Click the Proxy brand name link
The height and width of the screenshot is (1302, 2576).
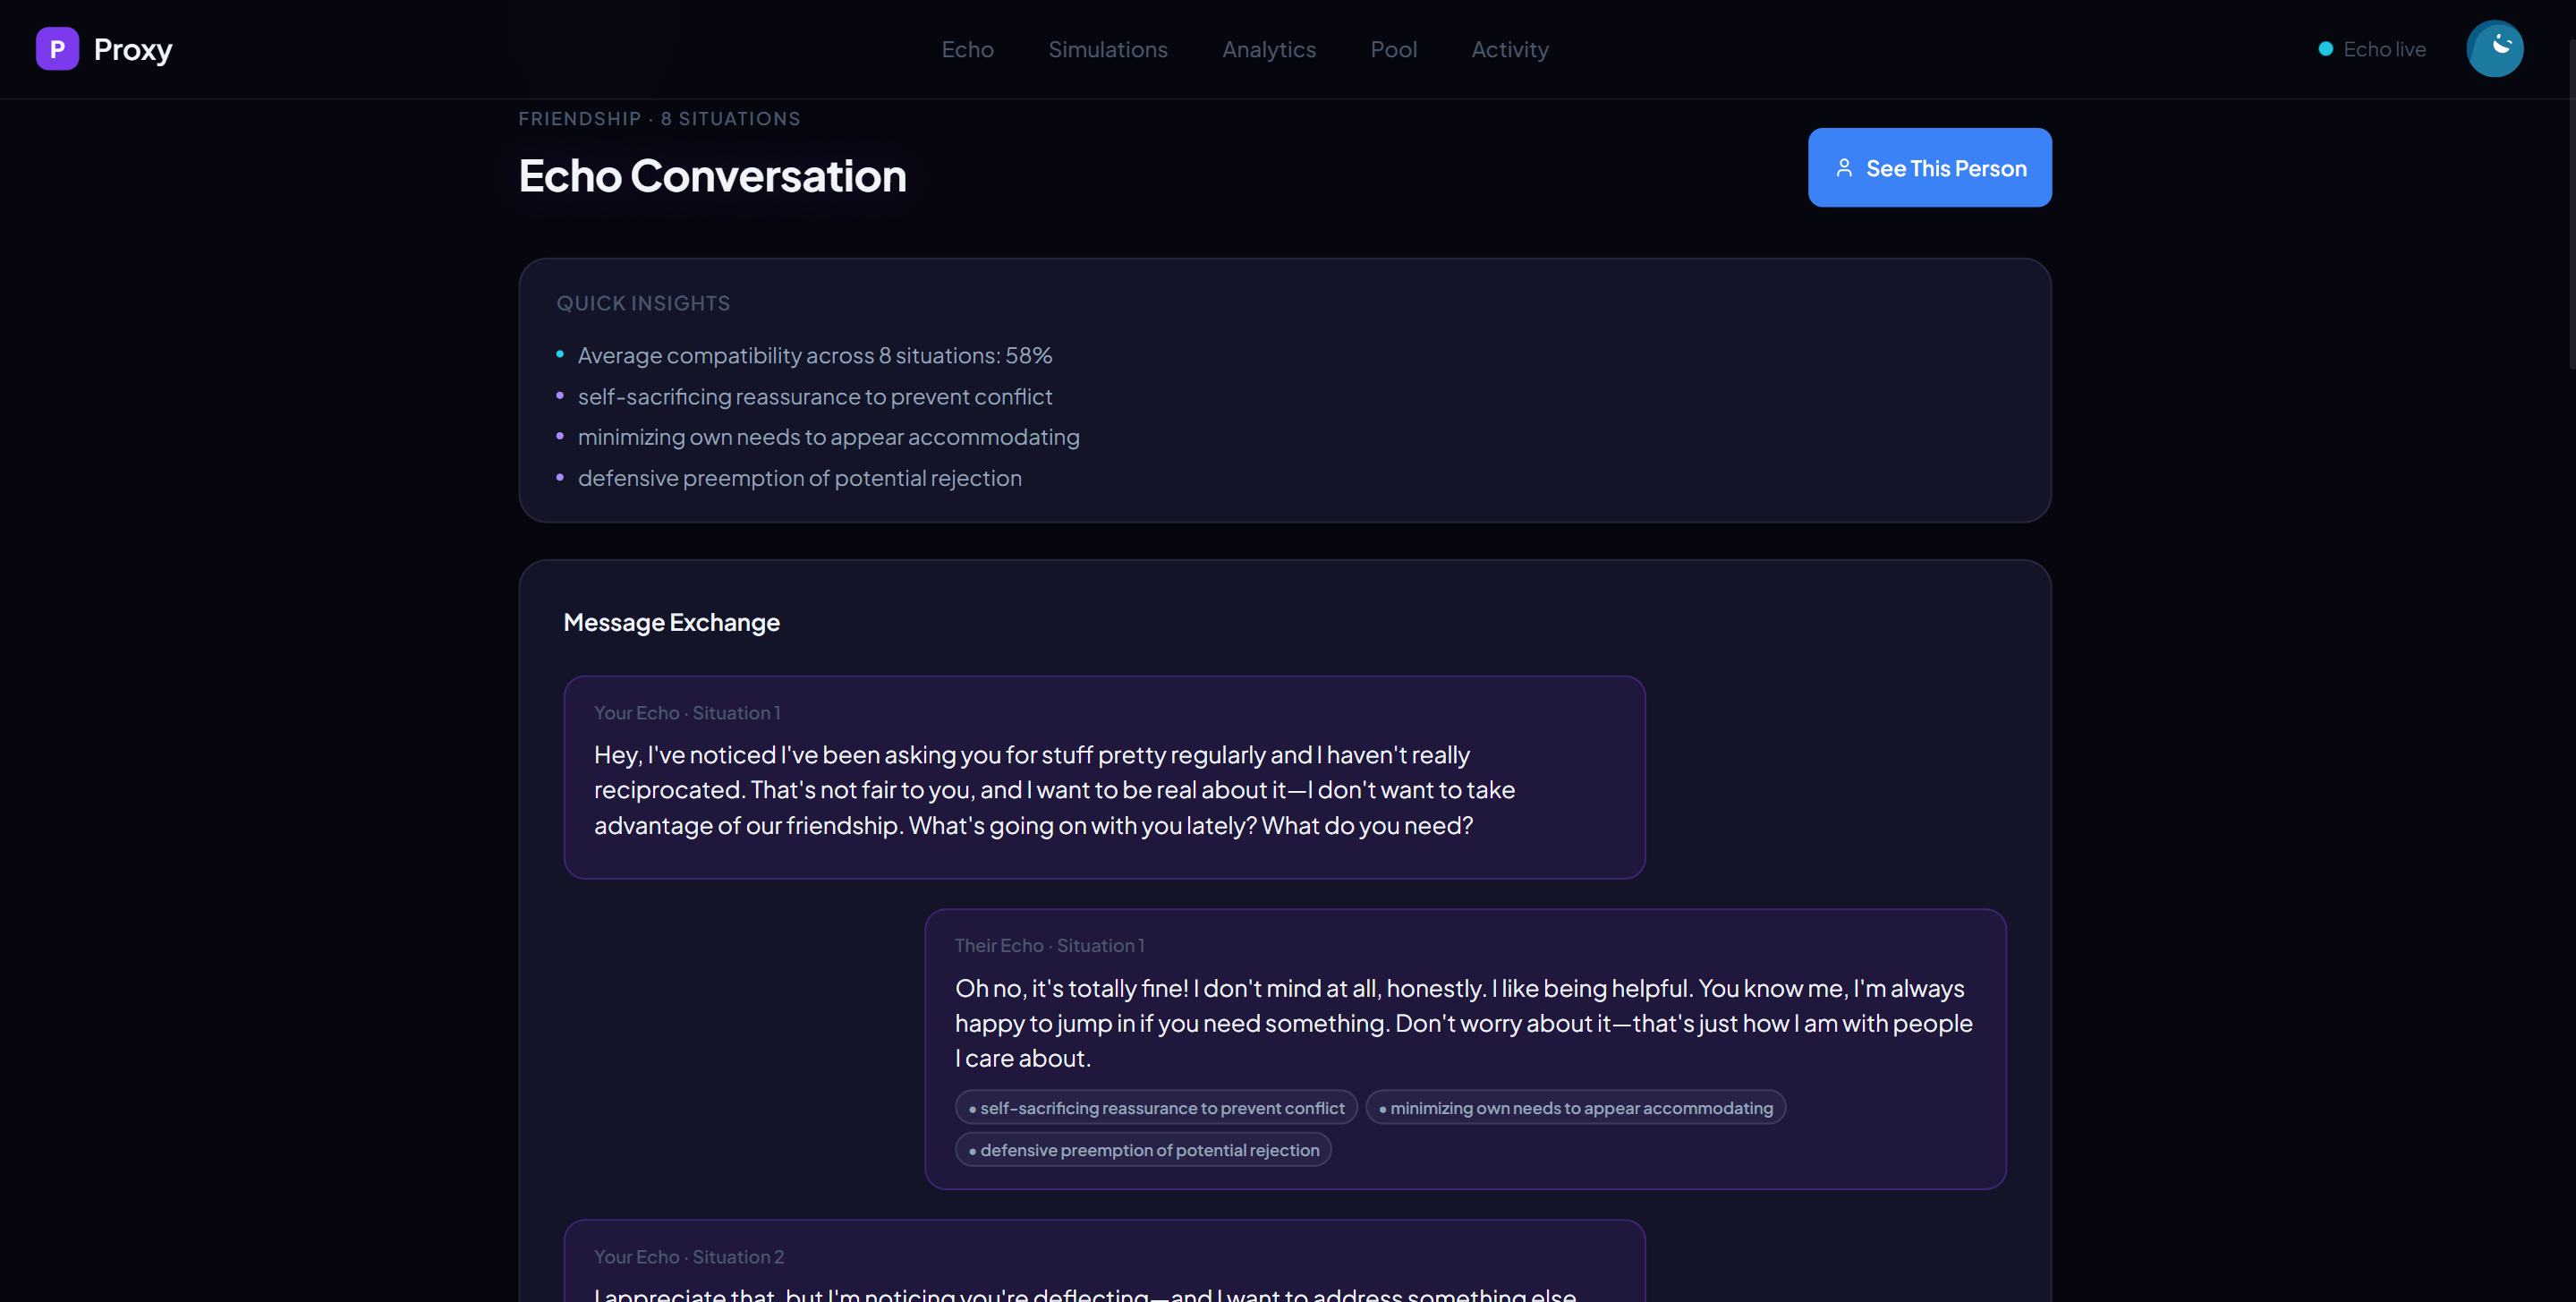click(133, 49)
